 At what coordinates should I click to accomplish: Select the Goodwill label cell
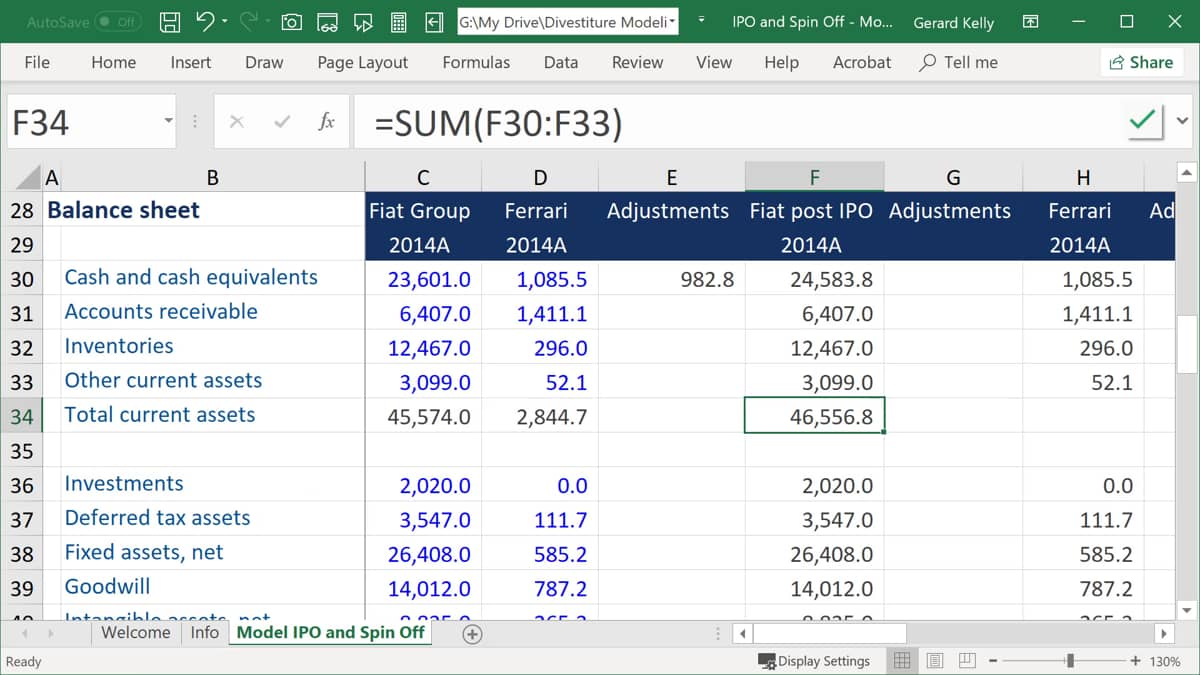[213, 587]
